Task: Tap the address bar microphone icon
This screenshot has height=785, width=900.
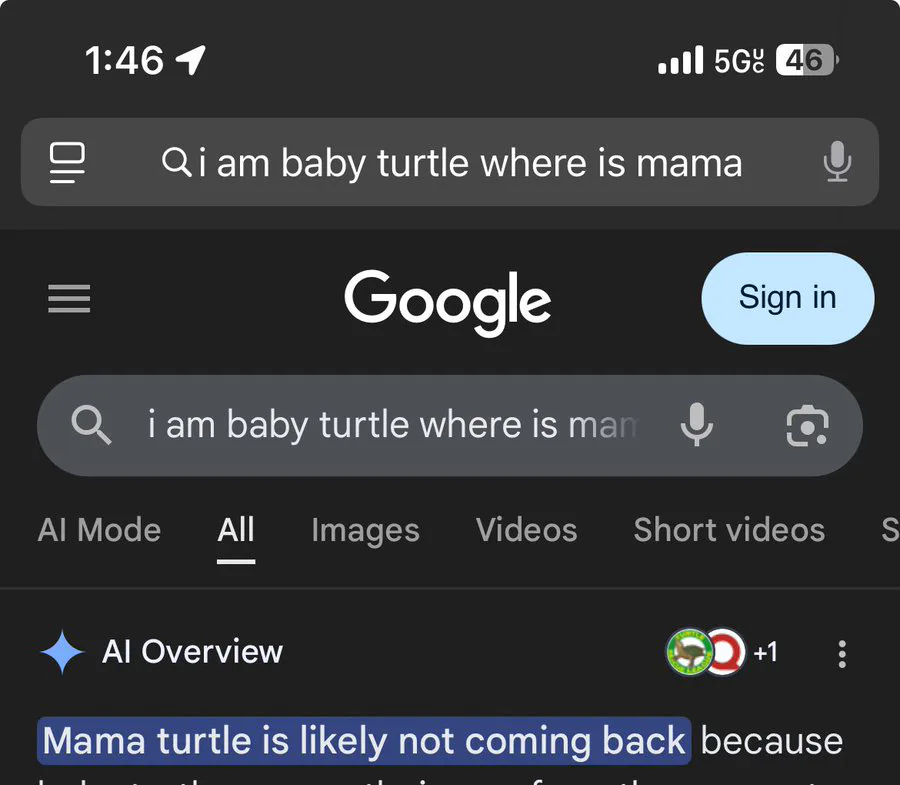Action: click(836, 162)
